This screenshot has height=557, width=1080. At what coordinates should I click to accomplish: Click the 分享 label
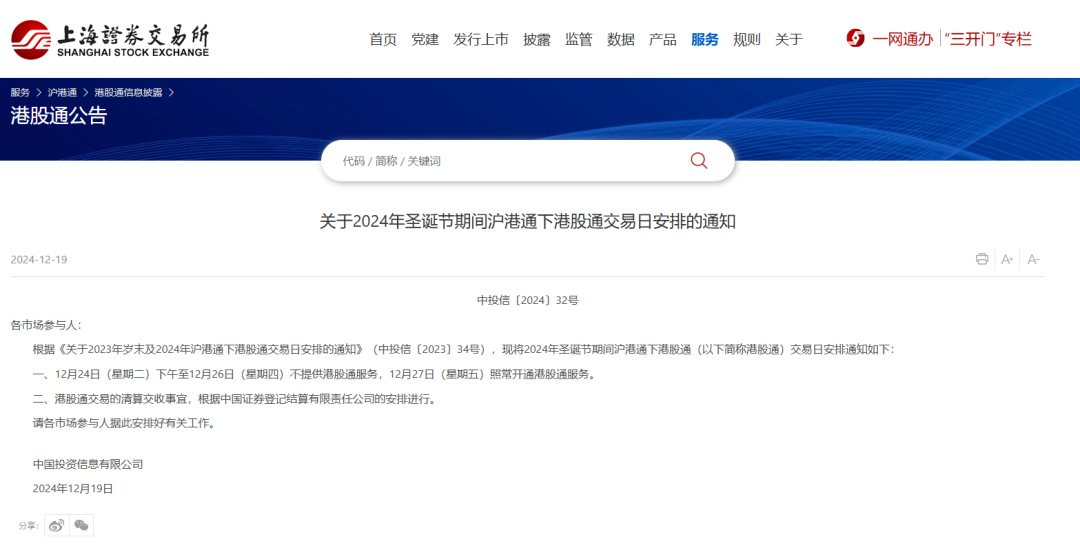pyautogui.click(x=28, y=526)
